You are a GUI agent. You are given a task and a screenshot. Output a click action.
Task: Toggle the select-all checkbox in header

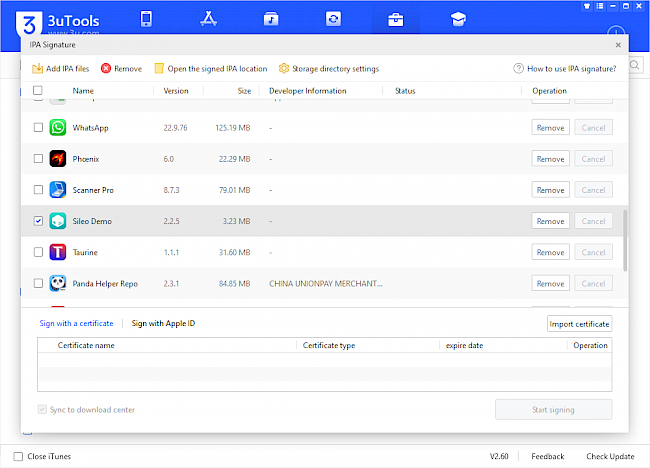click(x=38, y=90)
